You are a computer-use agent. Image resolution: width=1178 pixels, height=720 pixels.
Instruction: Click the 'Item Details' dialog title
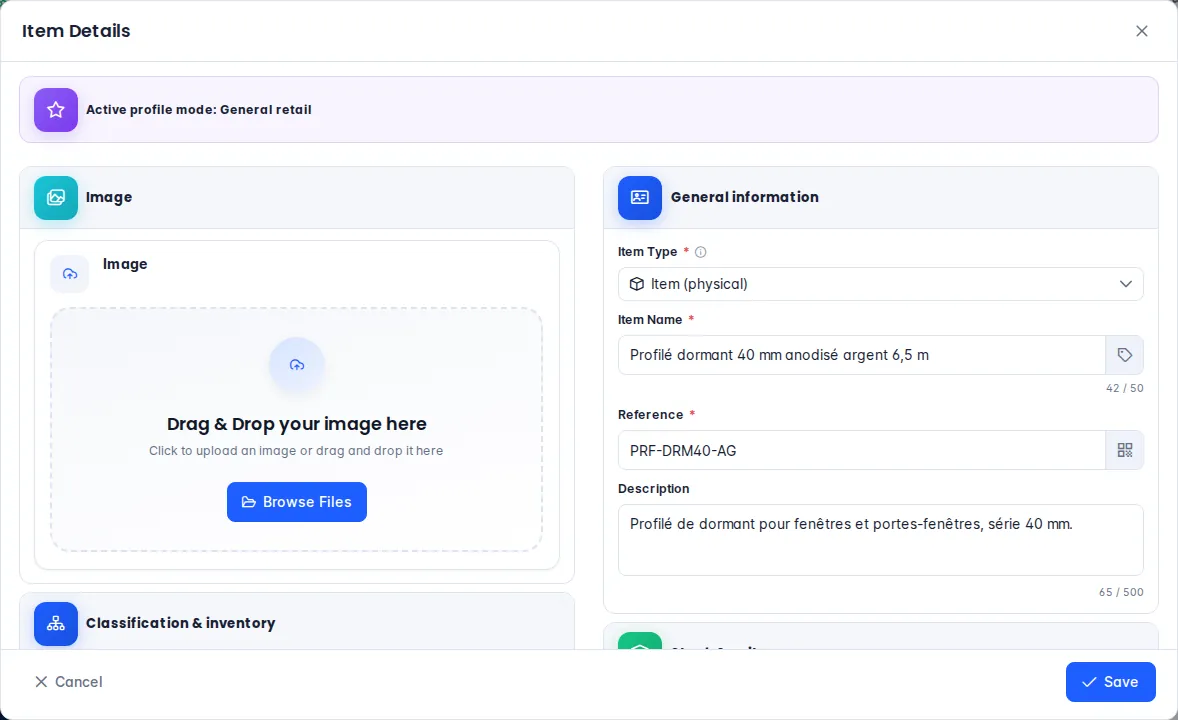point(76,31)
